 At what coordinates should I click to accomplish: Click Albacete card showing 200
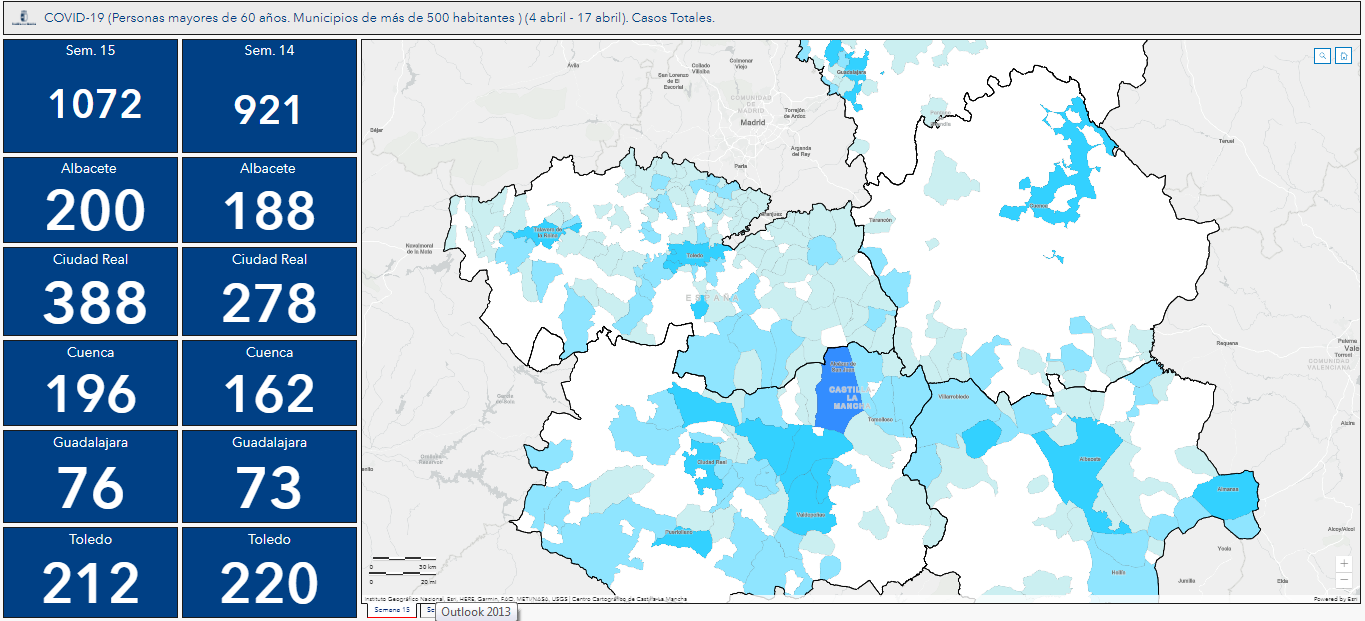click(x=90, y=200)
